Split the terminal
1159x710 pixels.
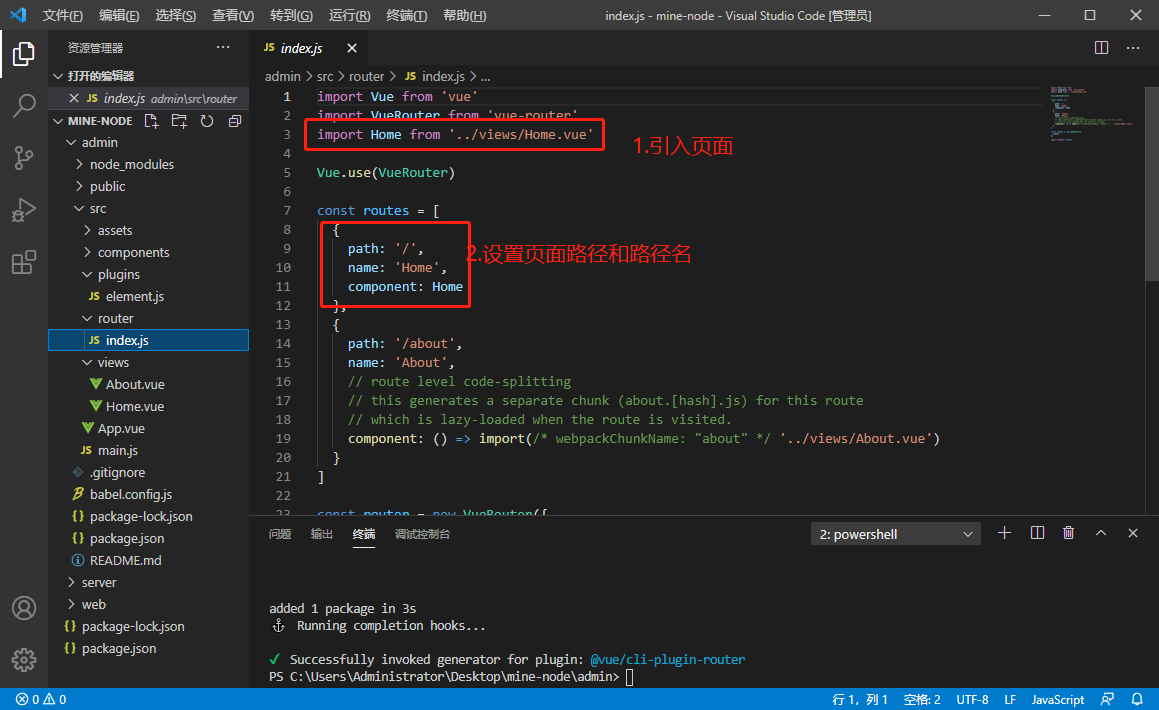click(x=1037, y=533)
